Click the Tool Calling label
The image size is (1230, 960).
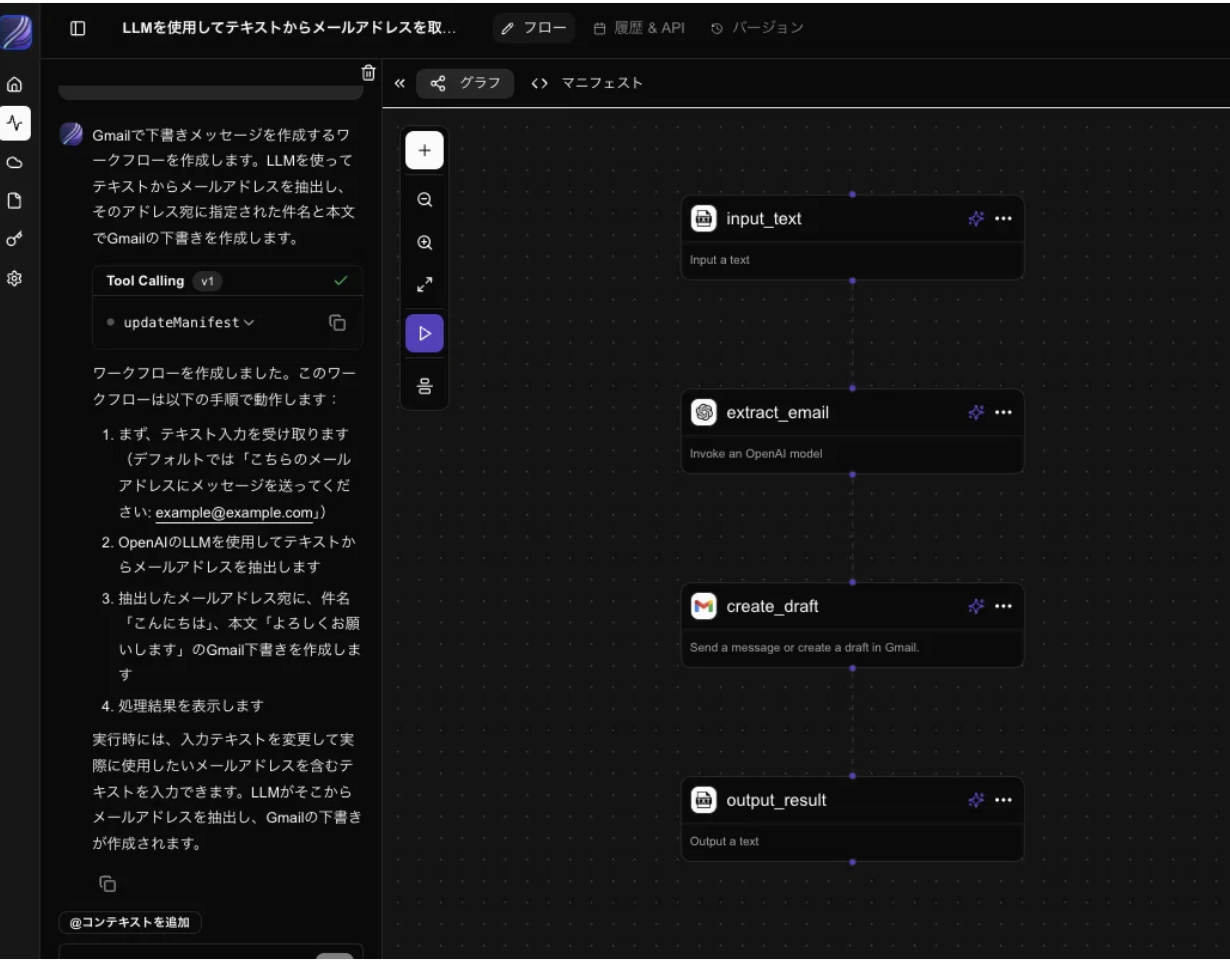coord(145,281)
